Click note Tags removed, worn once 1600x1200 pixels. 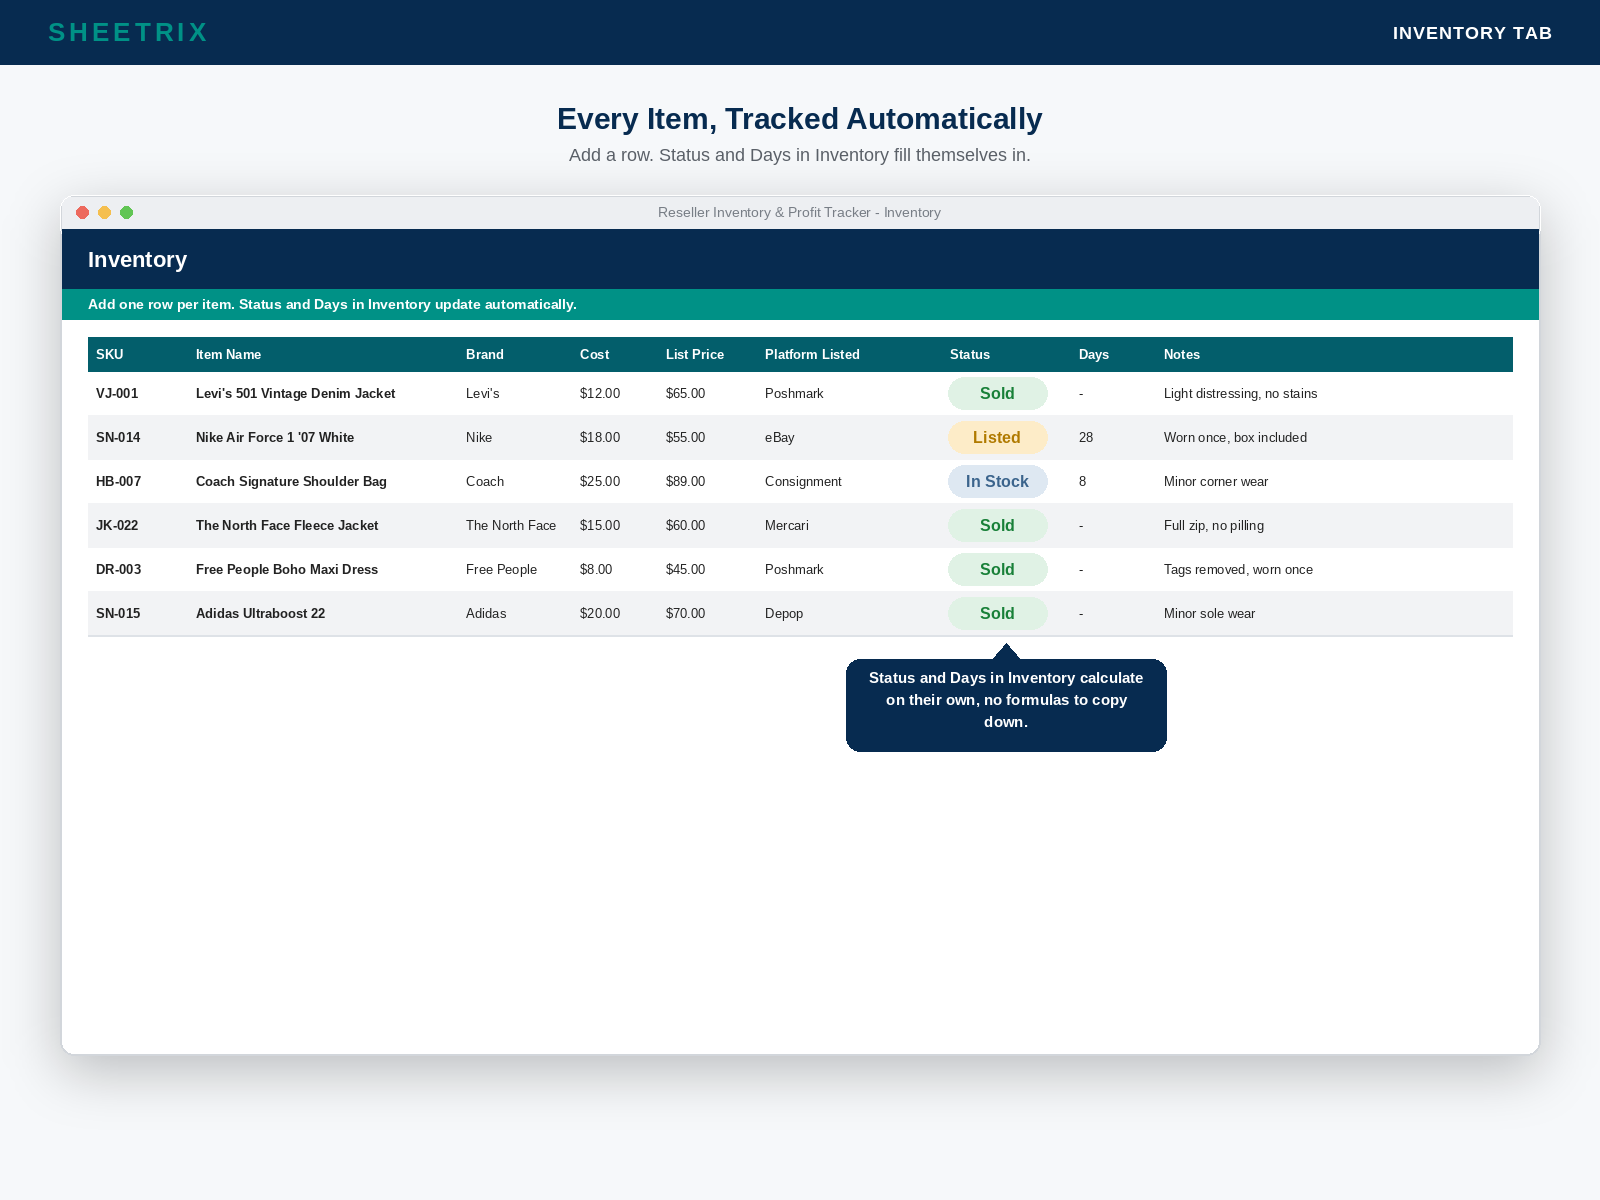(1238, 569)
